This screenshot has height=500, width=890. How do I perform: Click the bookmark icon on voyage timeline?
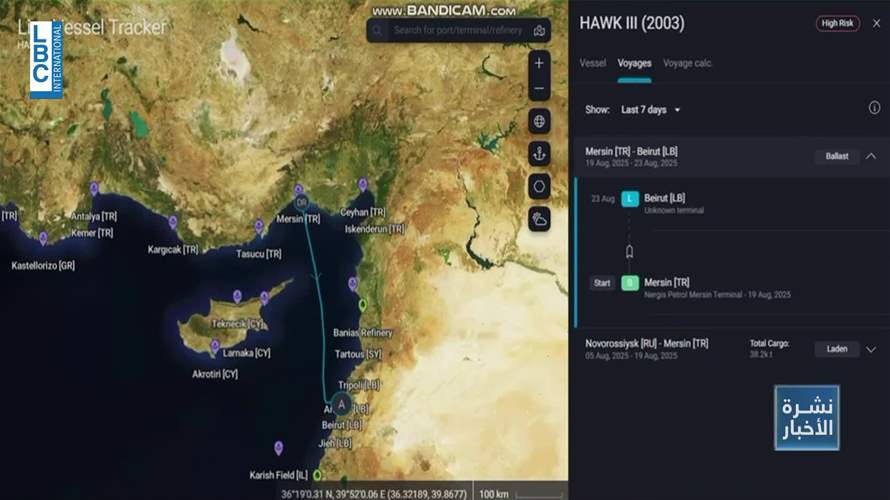point(629,251)
